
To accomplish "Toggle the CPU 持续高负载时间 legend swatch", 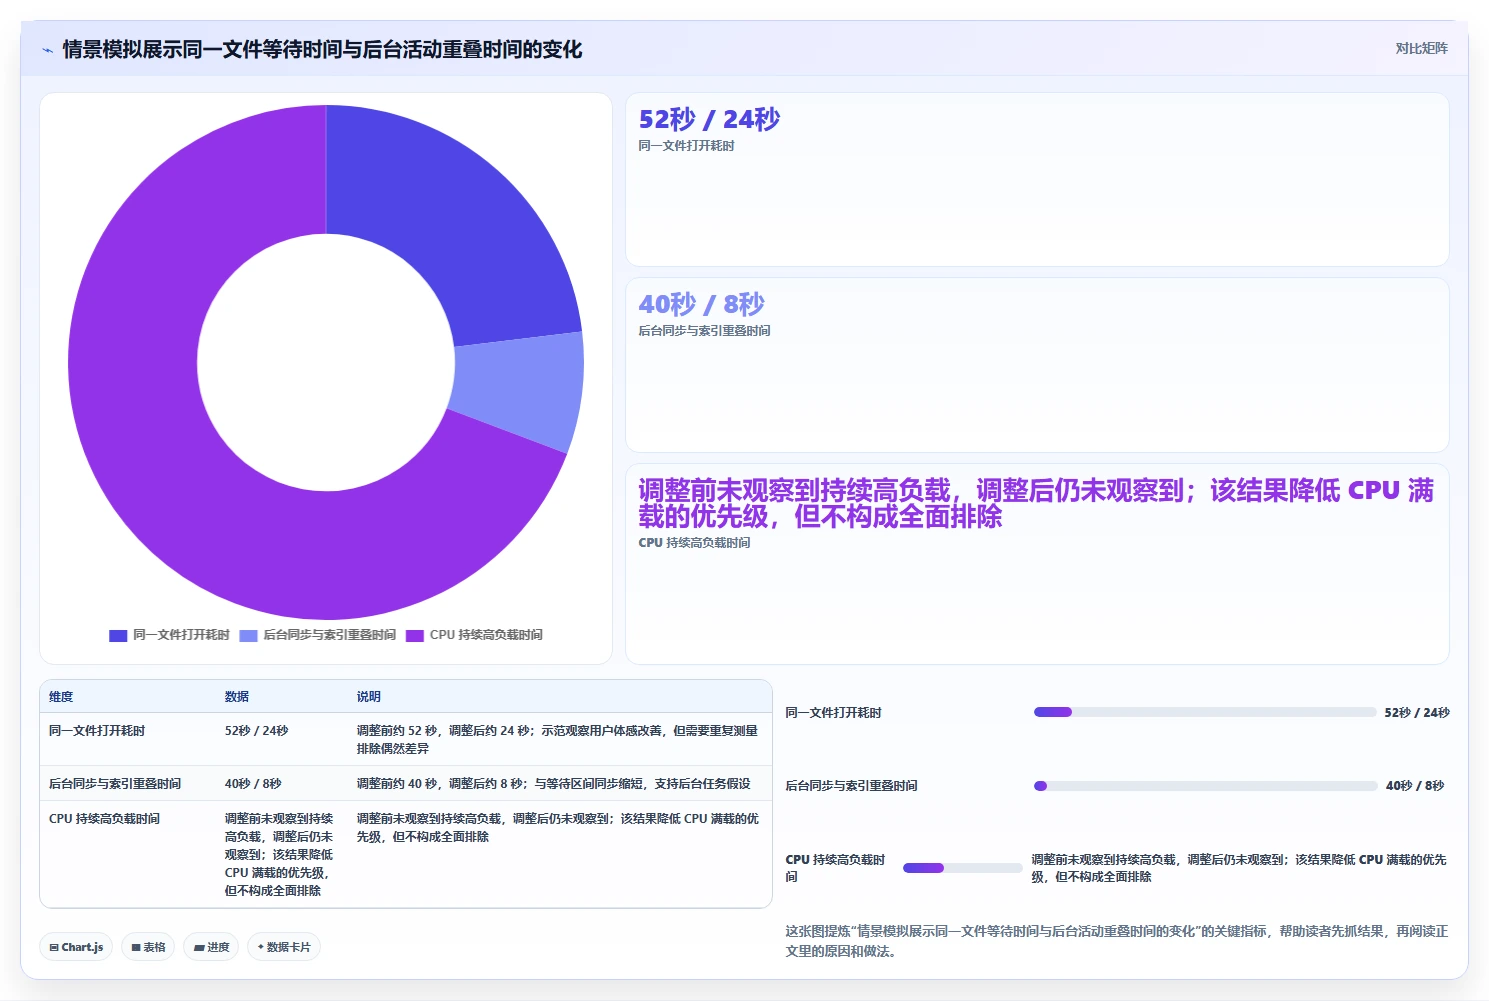I will [x=415, y=635].
